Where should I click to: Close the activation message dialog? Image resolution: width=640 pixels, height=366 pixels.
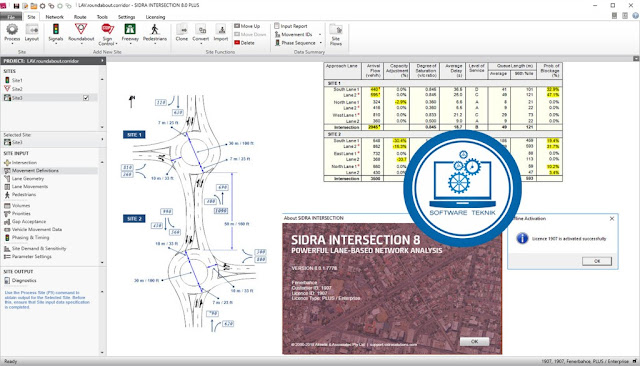point(611,219)
